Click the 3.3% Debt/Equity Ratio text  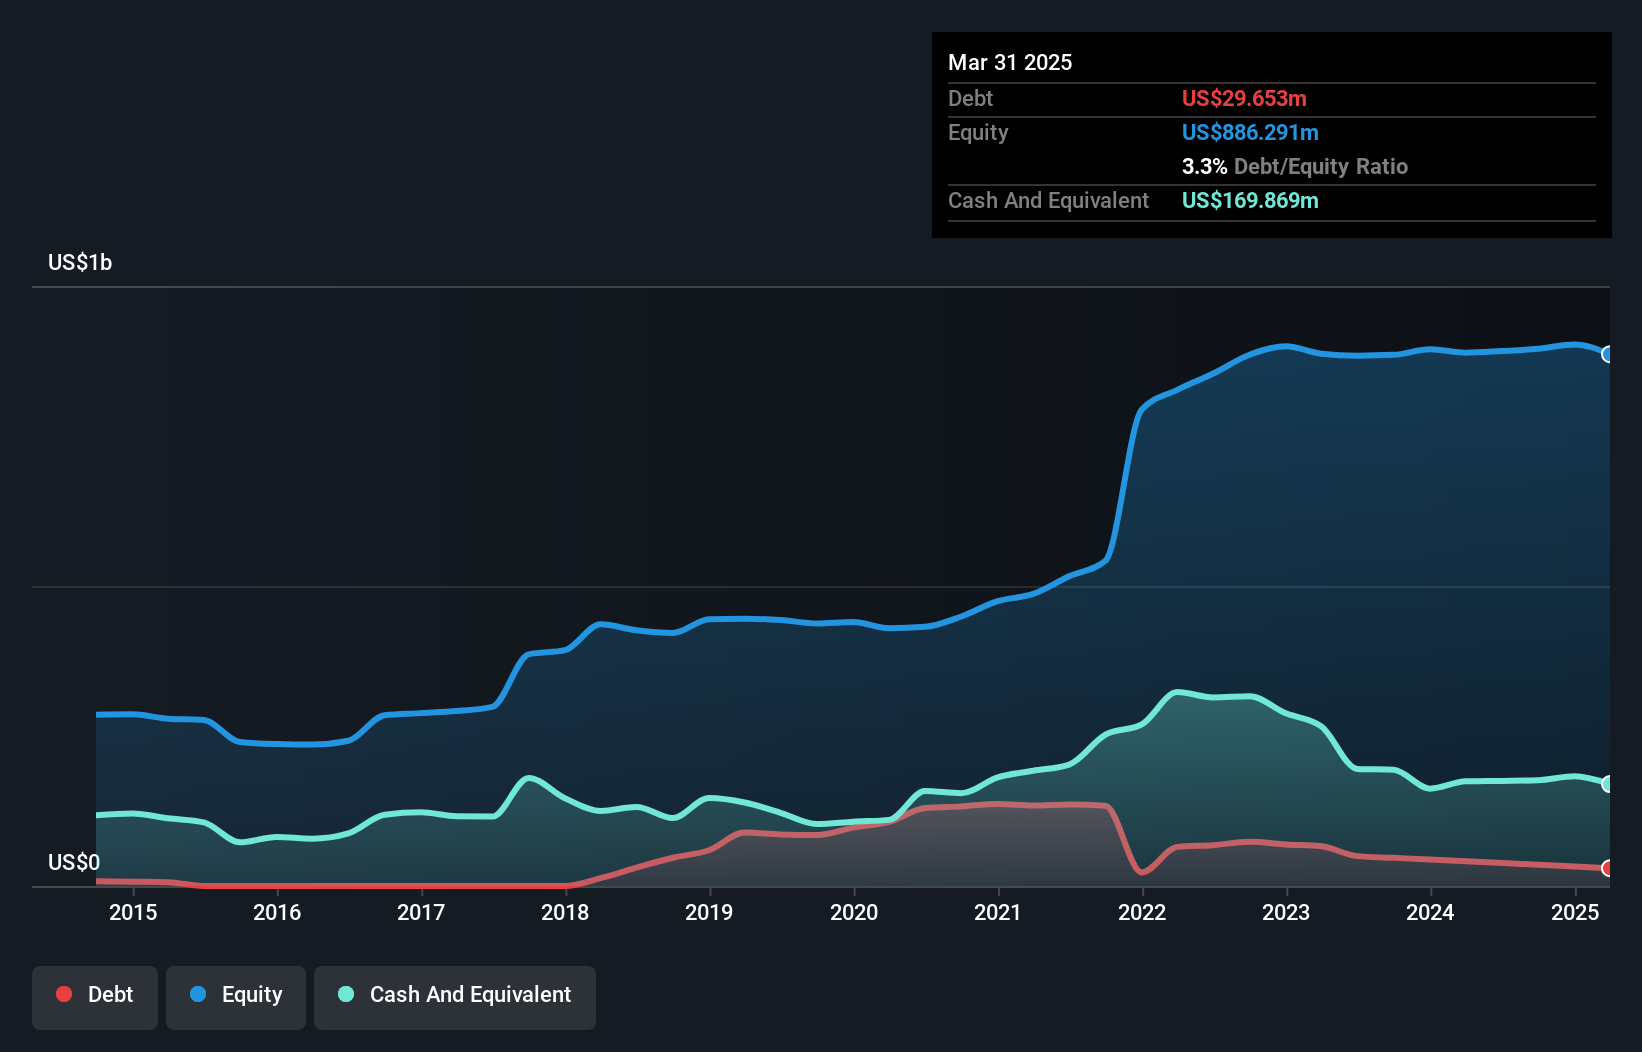(x=1295, y=166)
